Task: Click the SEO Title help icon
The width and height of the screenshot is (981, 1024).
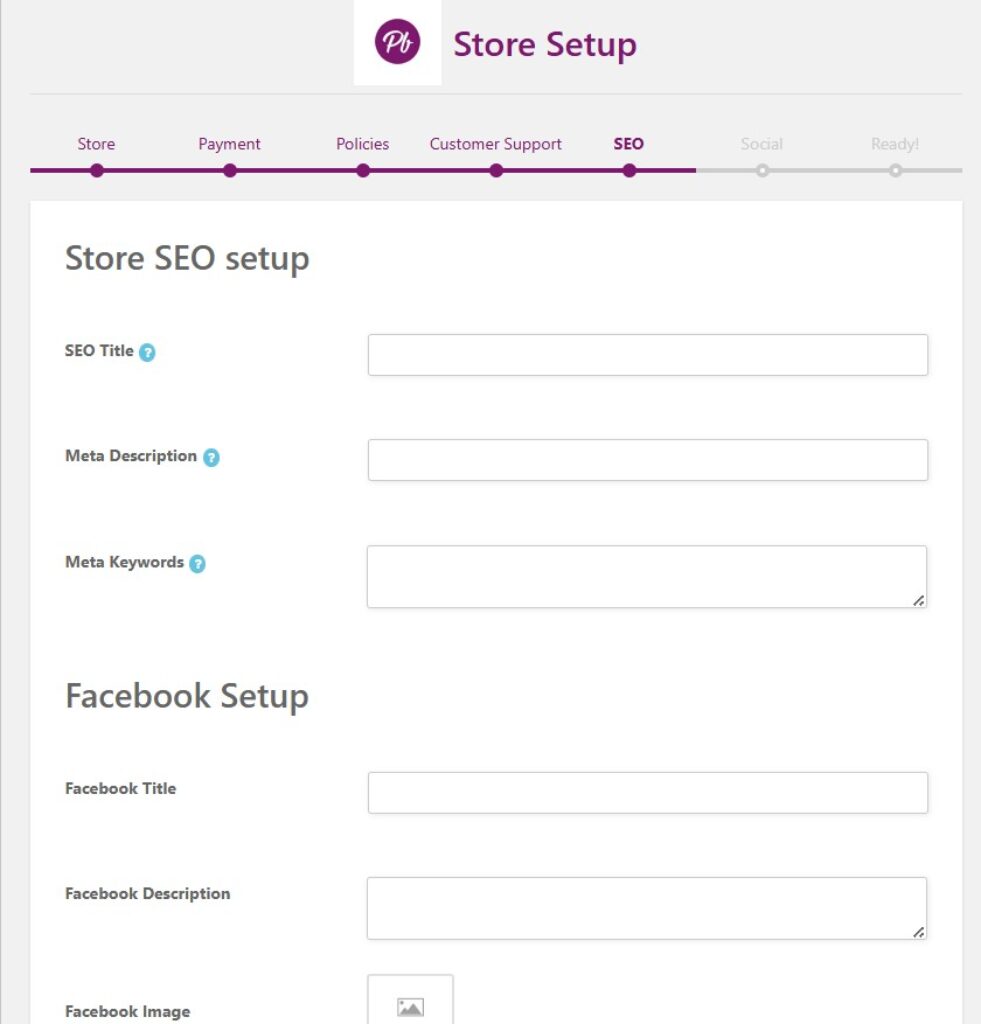Action: click(147, 352)
